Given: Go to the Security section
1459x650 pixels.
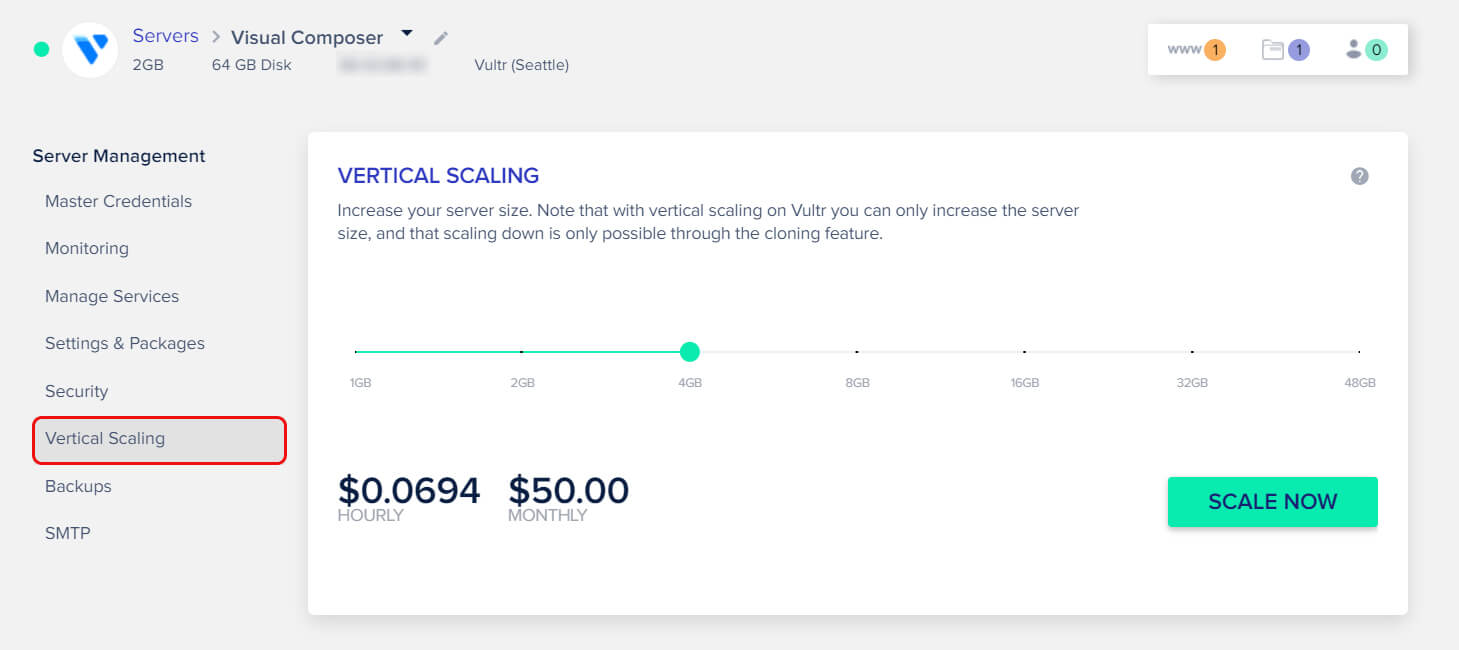Looking at the screenshot, I should tap(76, 391).
